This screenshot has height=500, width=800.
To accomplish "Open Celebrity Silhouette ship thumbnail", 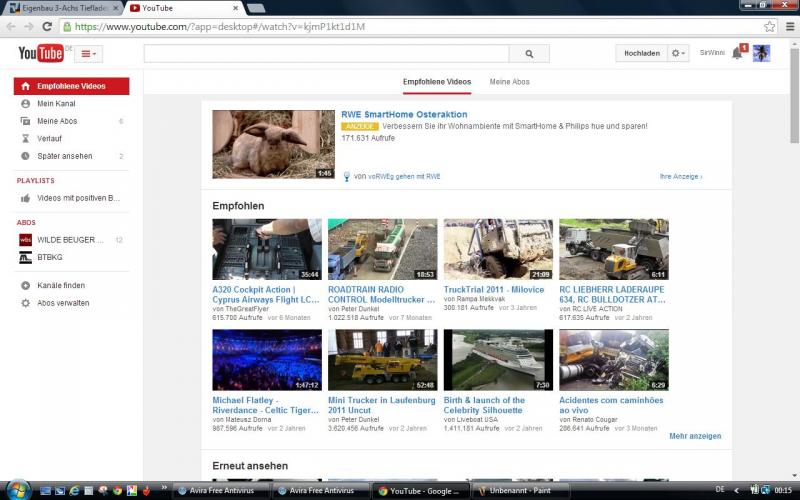I will pyautogui.click(x=498, y=360).
